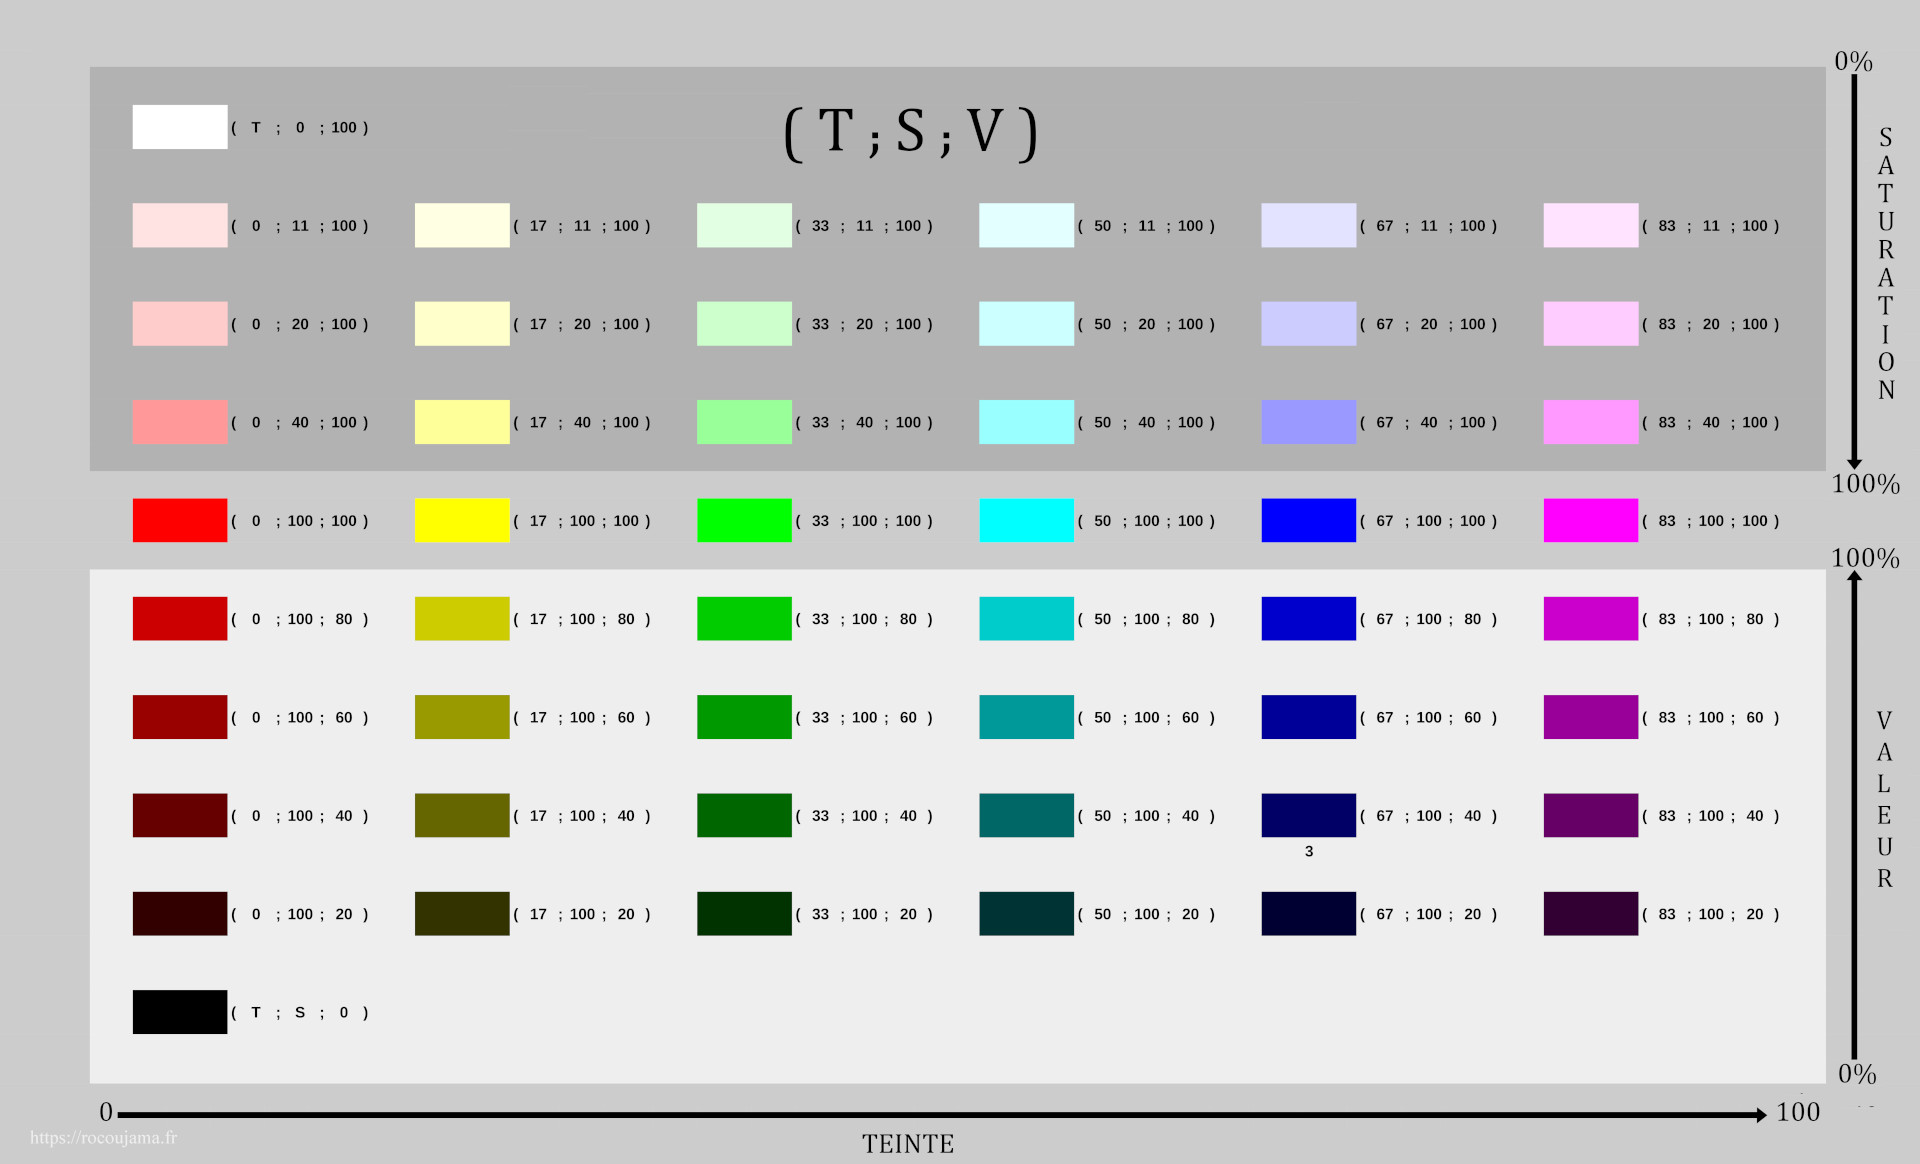Select the pure green (33;100;100) swatch
Screen dimensions: 1920x1164
[744, 520]
